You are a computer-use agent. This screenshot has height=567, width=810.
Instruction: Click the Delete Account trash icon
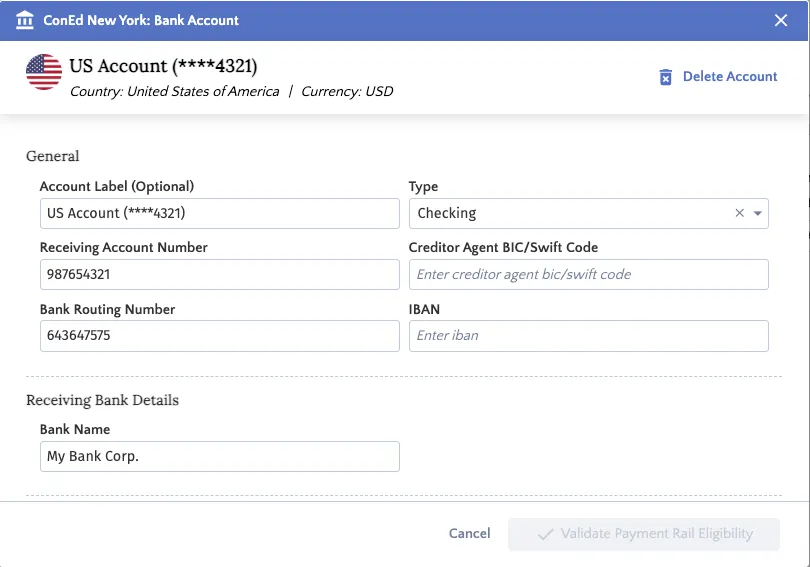click(665, 77)
